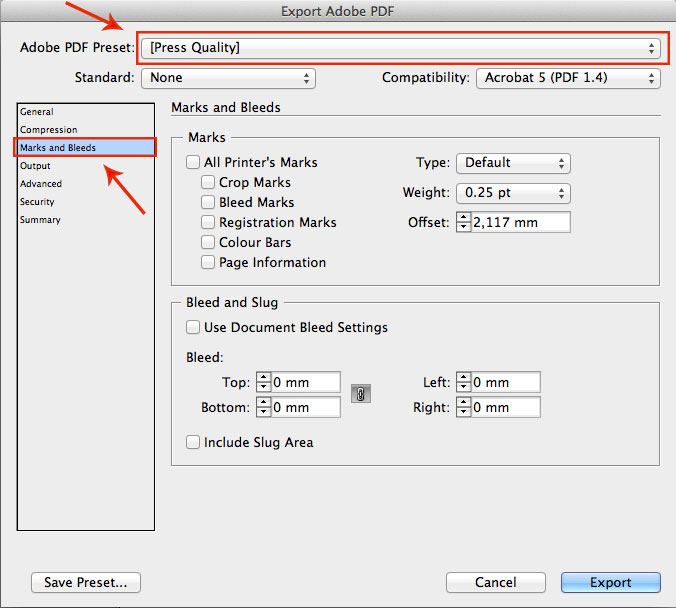Click the Offset stepper arrows
The height and width of the screenshot is (608, 676).
click(x=463, y=222)
